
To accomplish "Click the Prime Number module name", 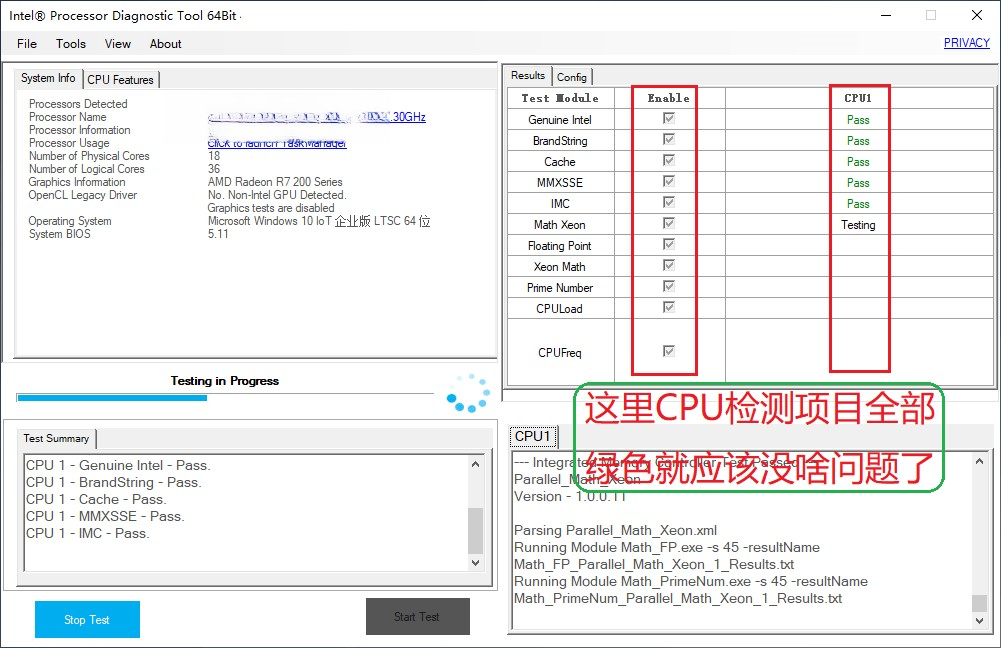I will click(560, 288).
